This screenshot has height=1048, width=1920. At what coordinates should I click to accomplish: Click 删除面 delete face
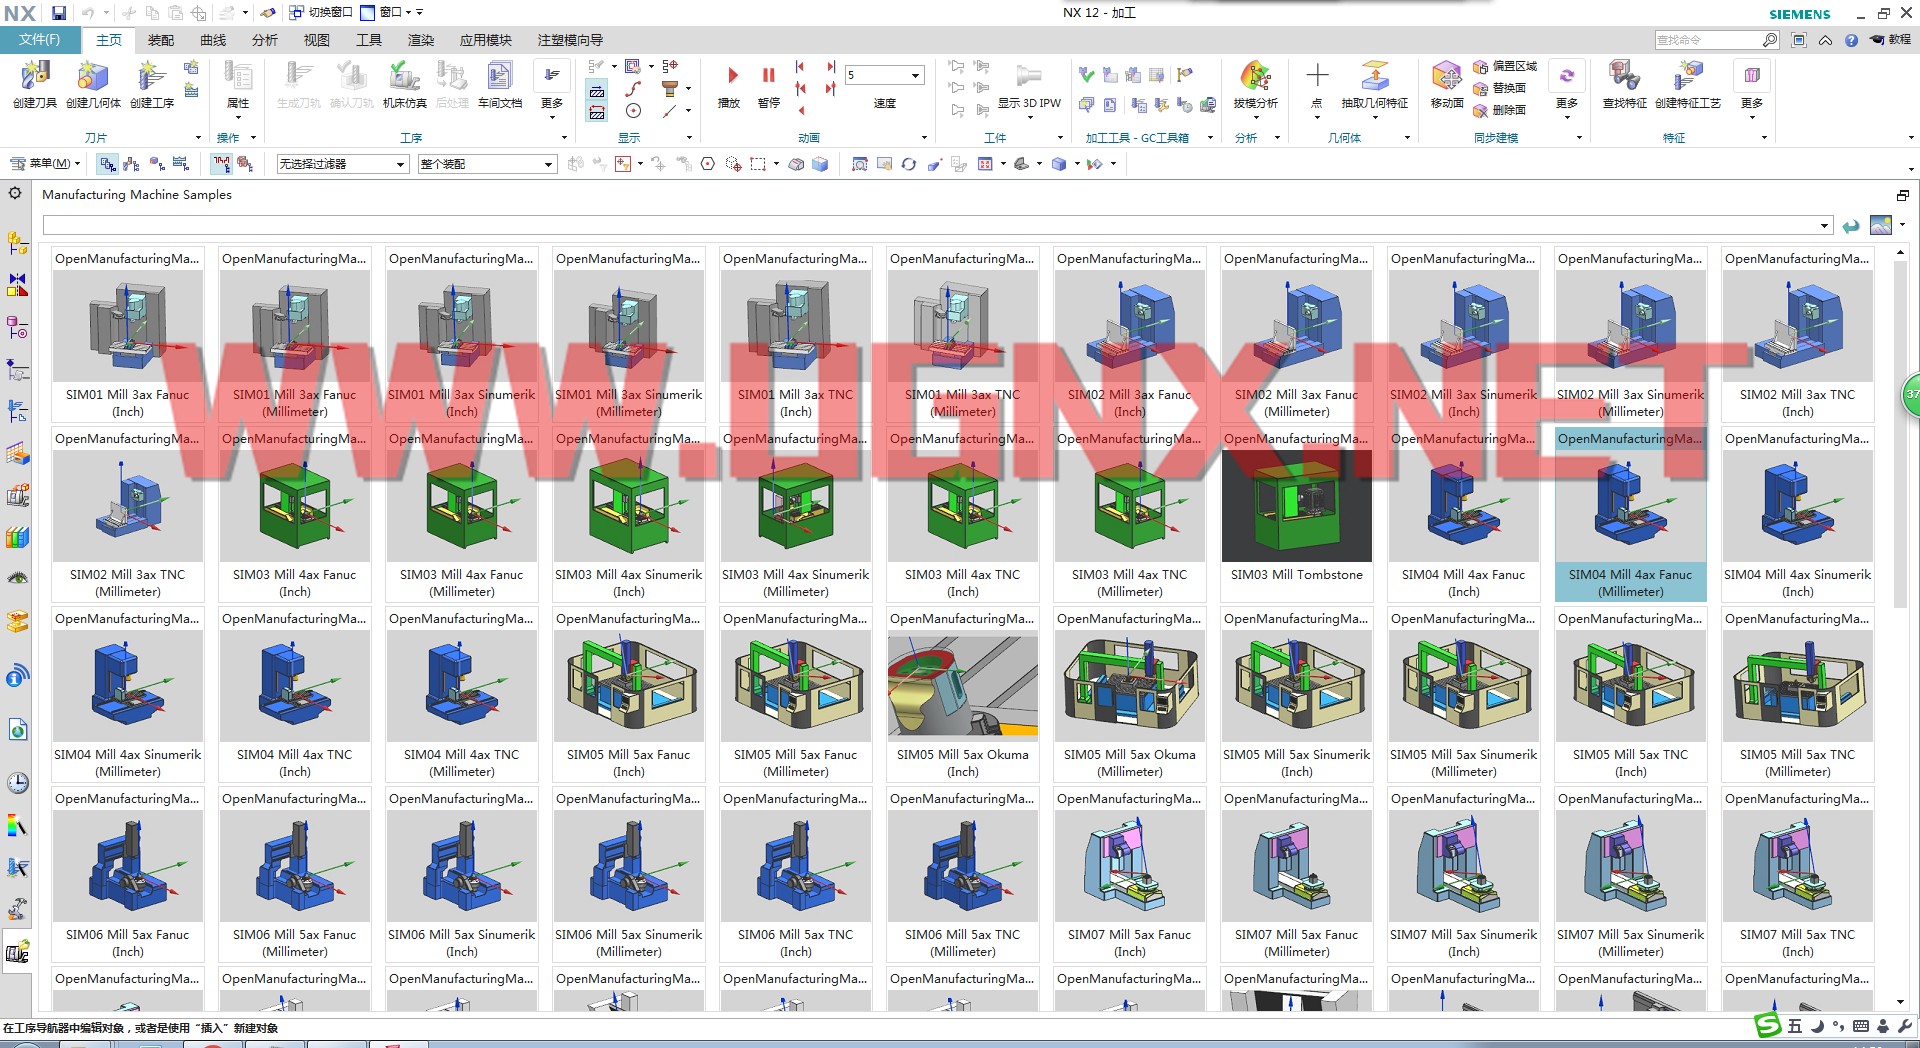[1499, 110]
